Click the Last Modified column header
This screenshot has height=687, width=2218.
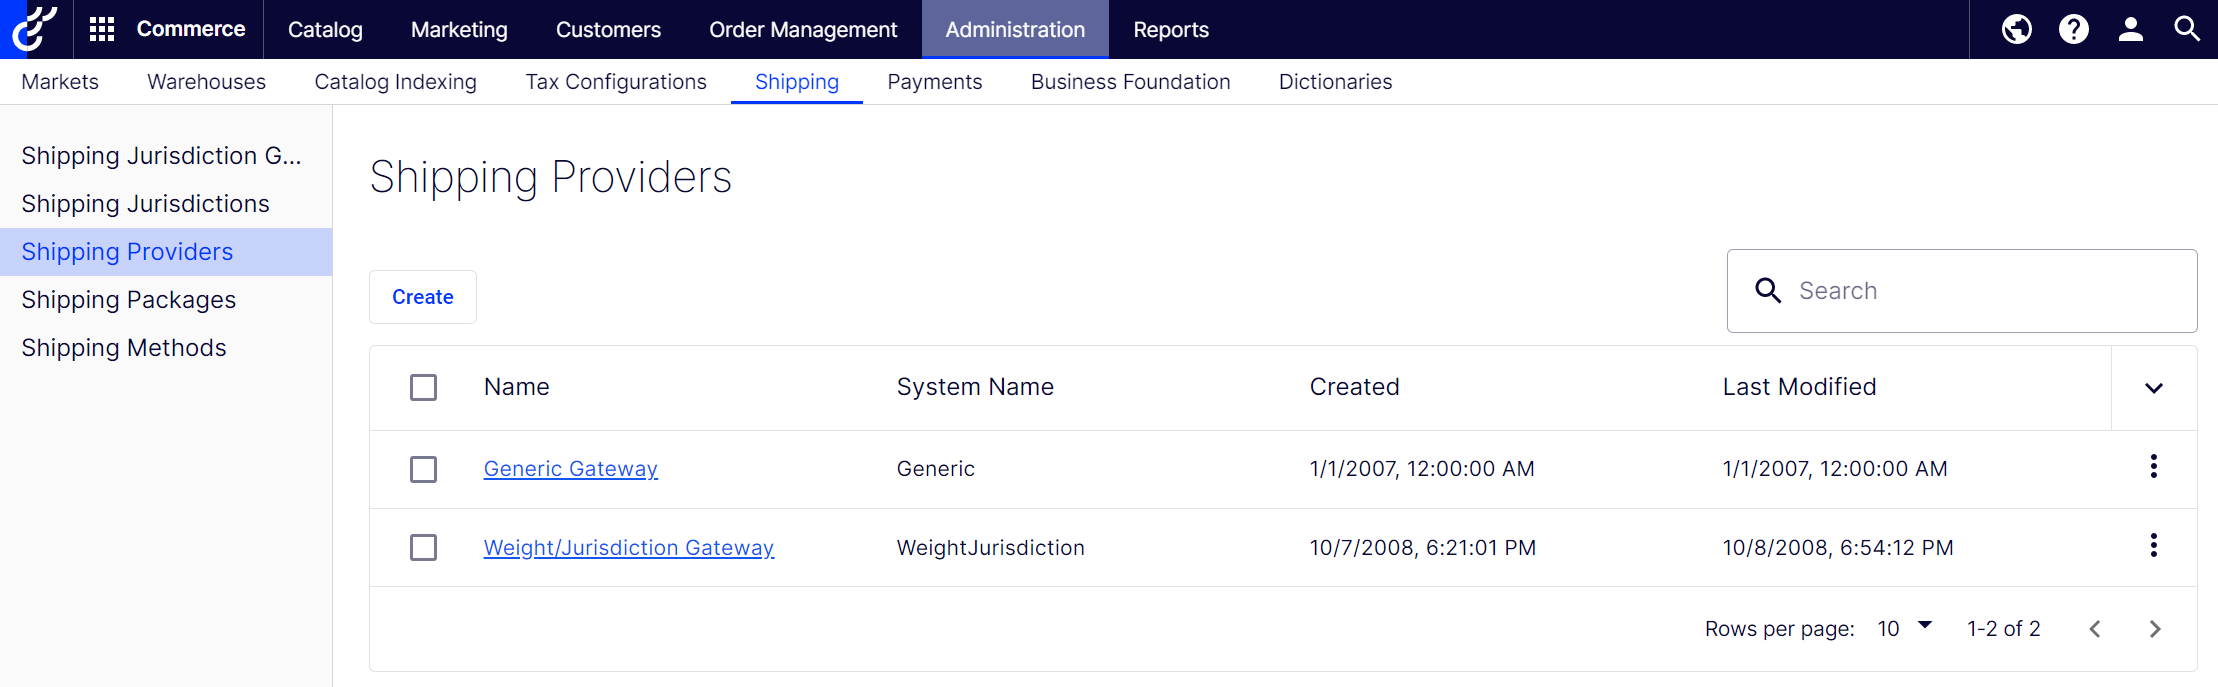(1799, 387)
